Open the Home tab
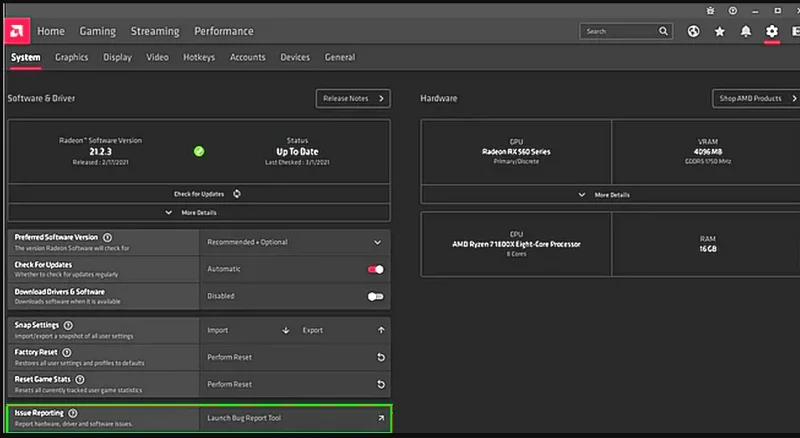This screenshot has height=438, width=800. tap(51, 31)
